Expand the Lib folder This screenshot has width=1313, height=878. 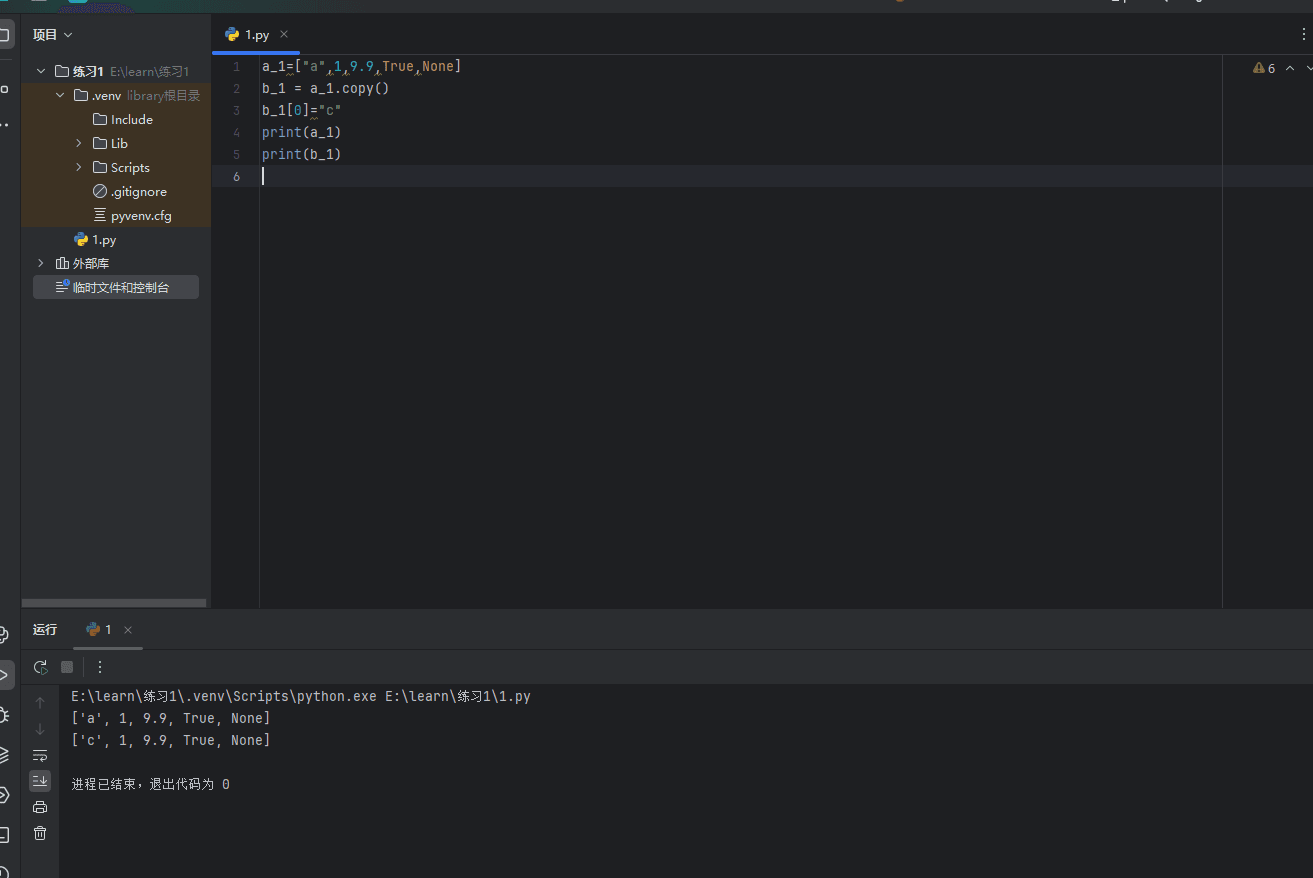tap(79, 144)
